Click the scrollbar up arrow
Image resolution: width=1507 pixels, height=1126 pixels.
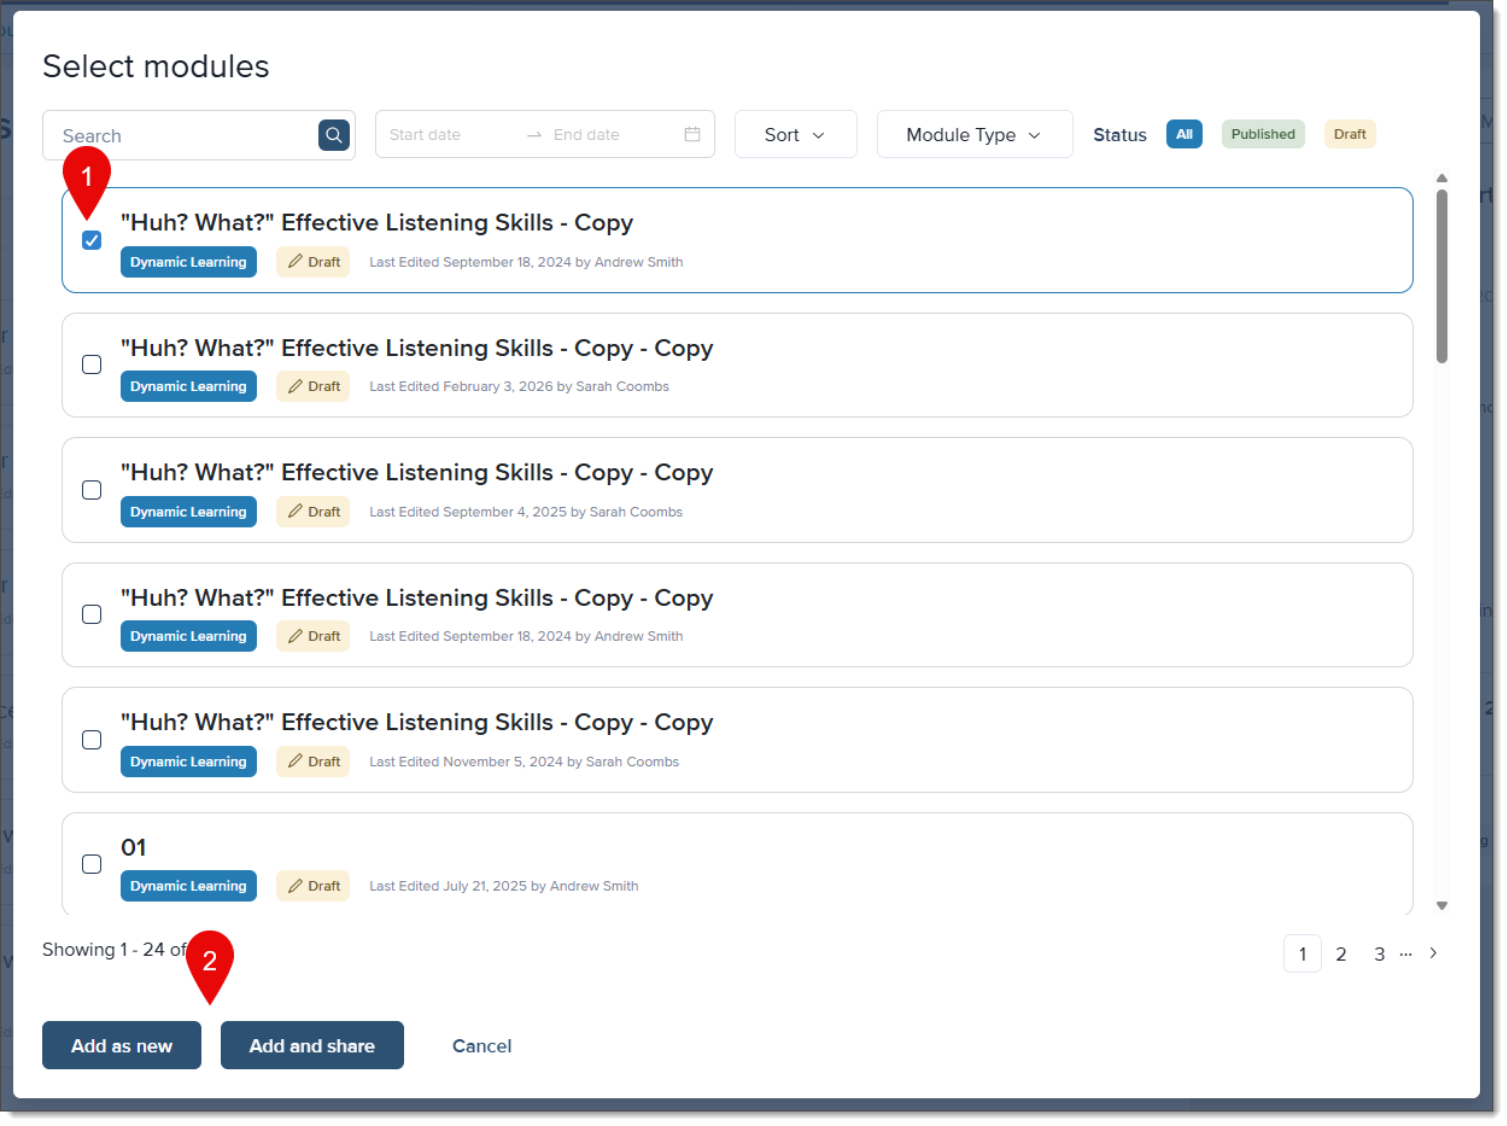[1441, 179]
